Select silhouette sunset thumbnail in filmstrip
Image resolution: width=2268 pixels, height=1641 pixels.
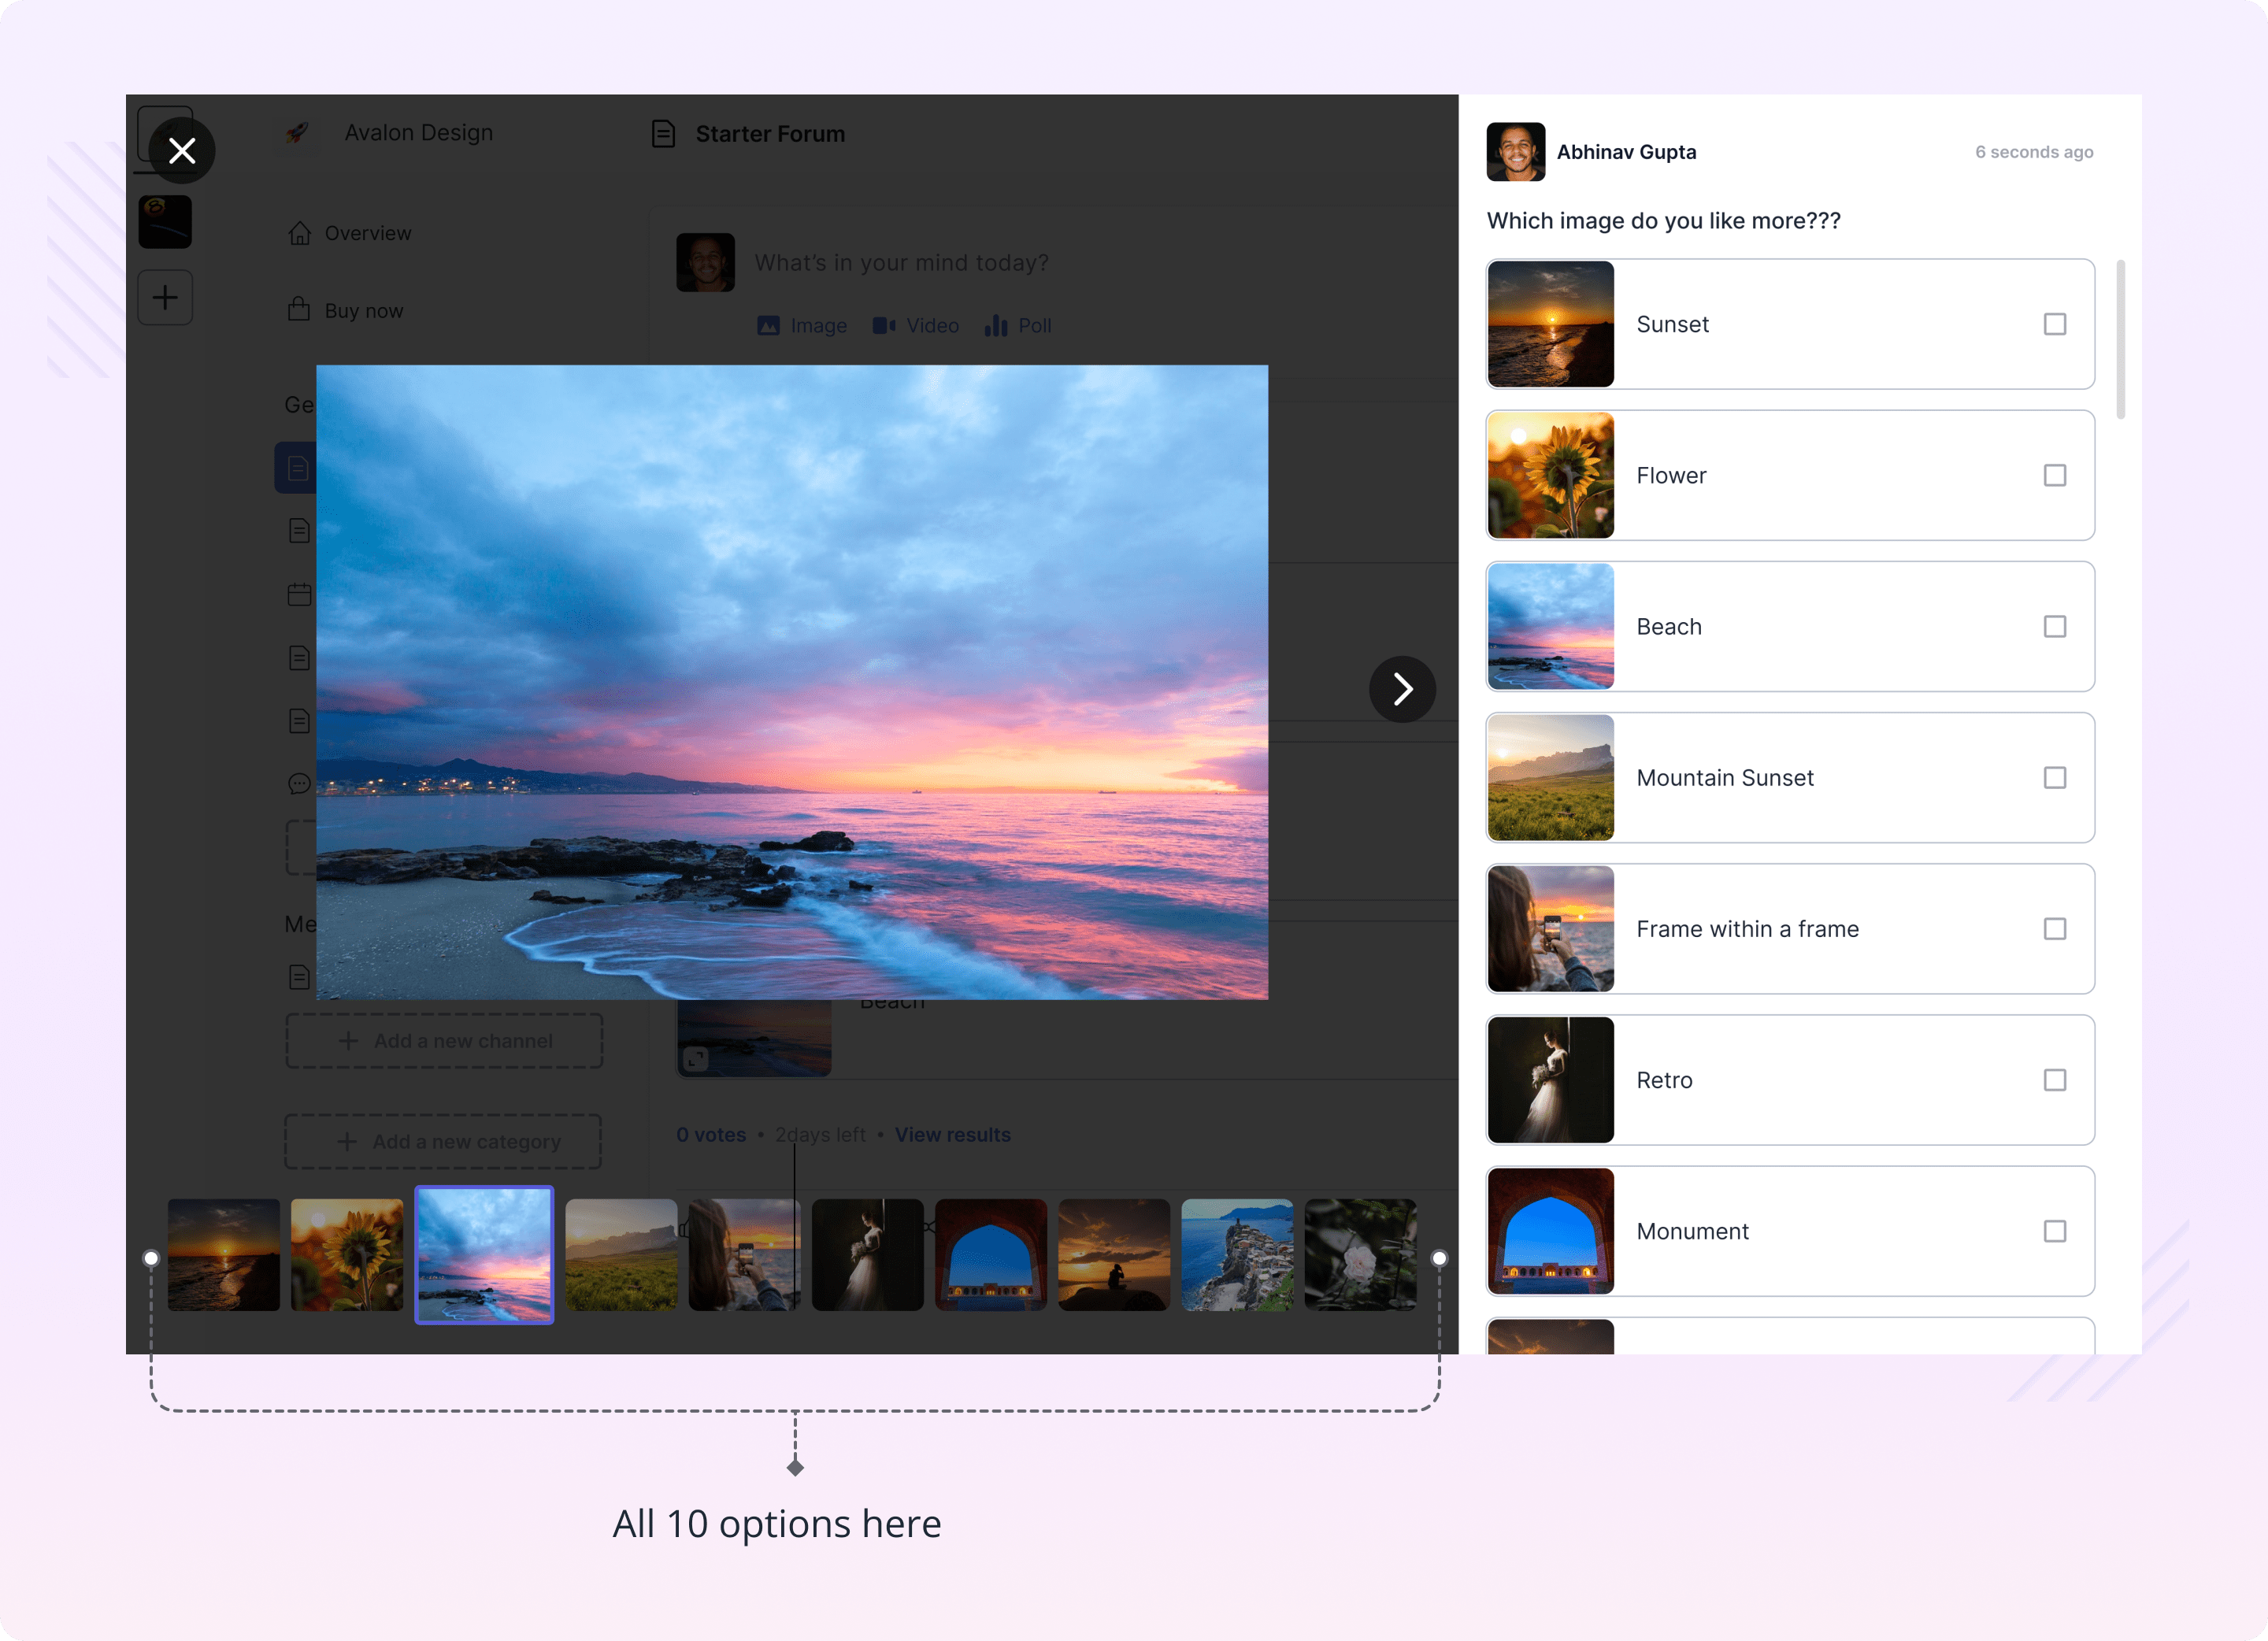click(1114, 1255)
